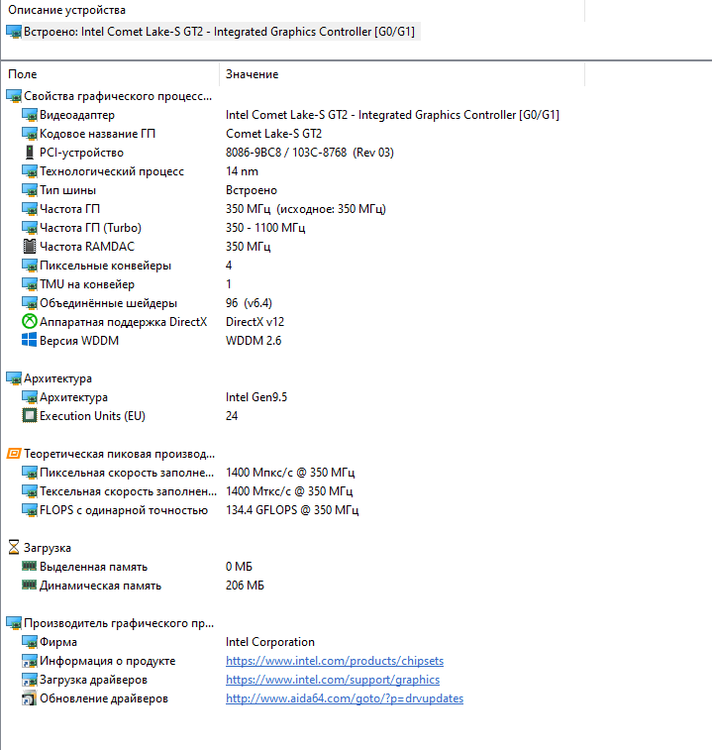Click value 8086-9BC8 / 103C-8768 (Rev 03)
This screenshot has width=712, height=750.
[x=310, y=153]
